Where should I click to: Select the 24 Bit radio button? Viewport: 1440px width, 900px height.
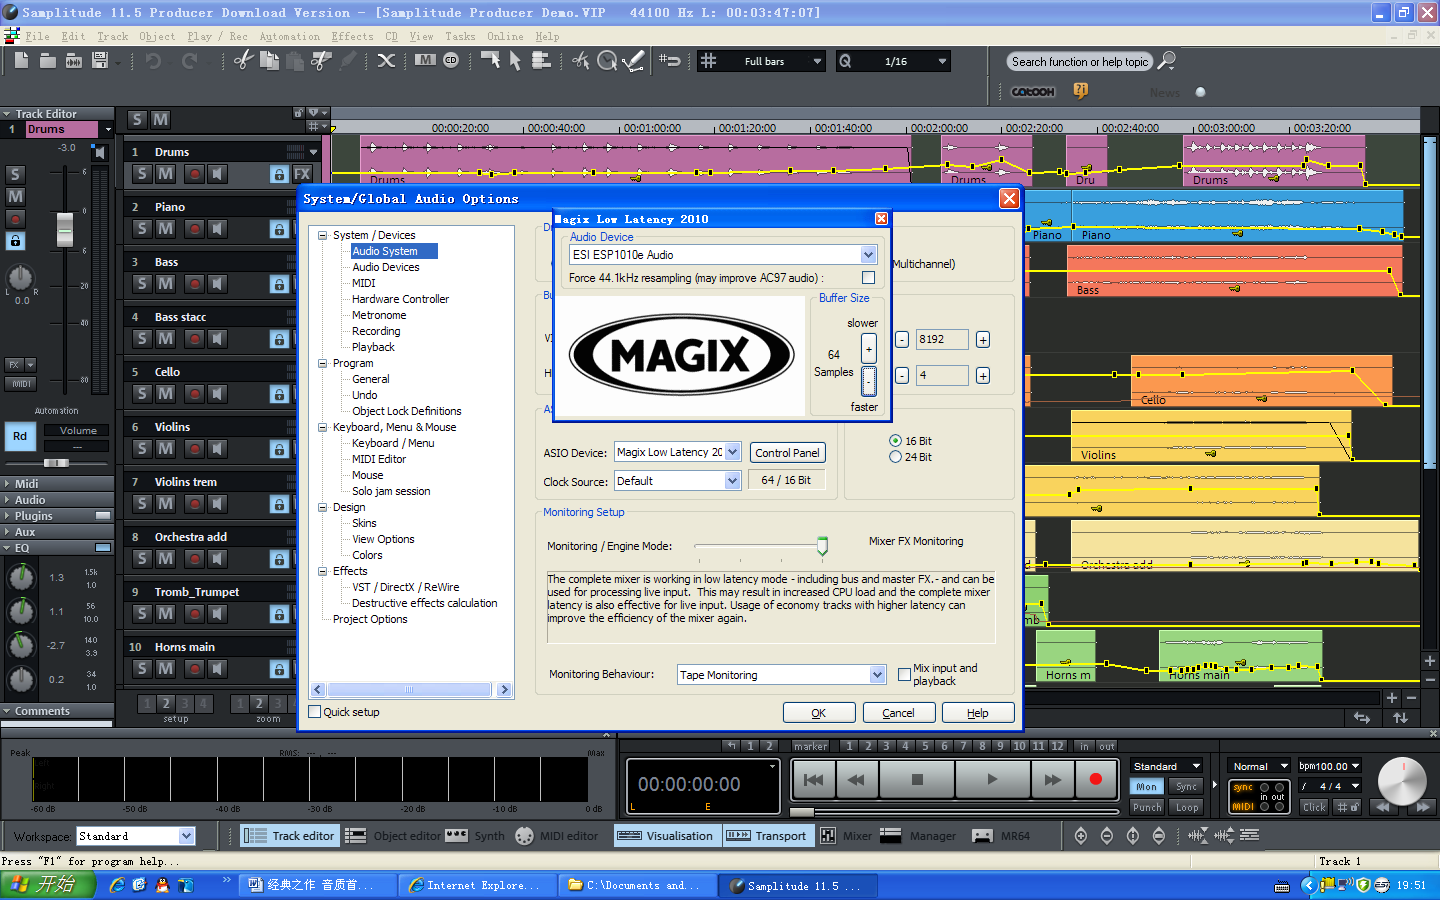point(895,457)
